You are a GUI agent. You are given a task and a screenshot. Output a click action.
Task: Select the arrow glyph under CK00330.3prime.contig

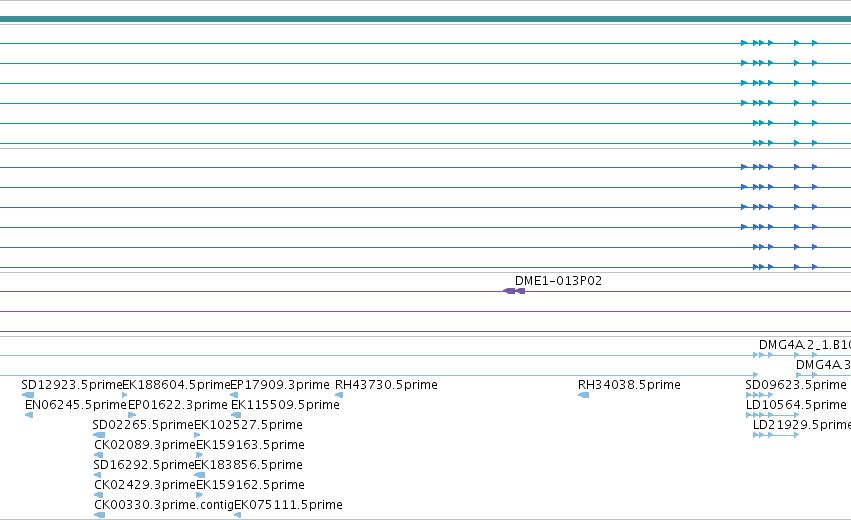pos(99,516)
